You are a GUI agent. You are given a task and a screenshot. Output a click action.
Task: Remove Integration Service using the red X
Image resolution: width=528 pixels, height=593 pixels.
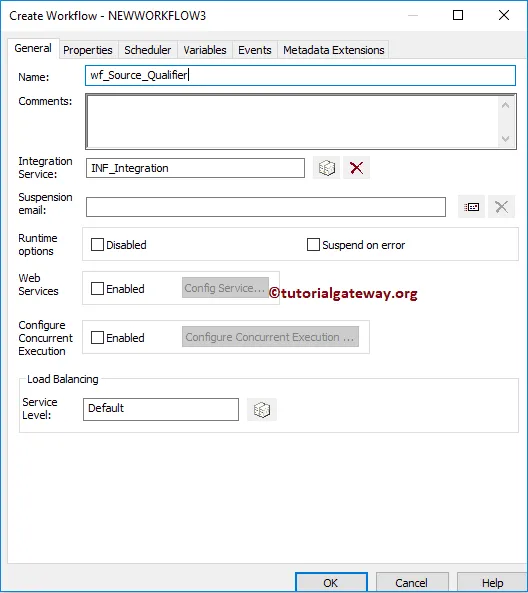click(356, 168)
